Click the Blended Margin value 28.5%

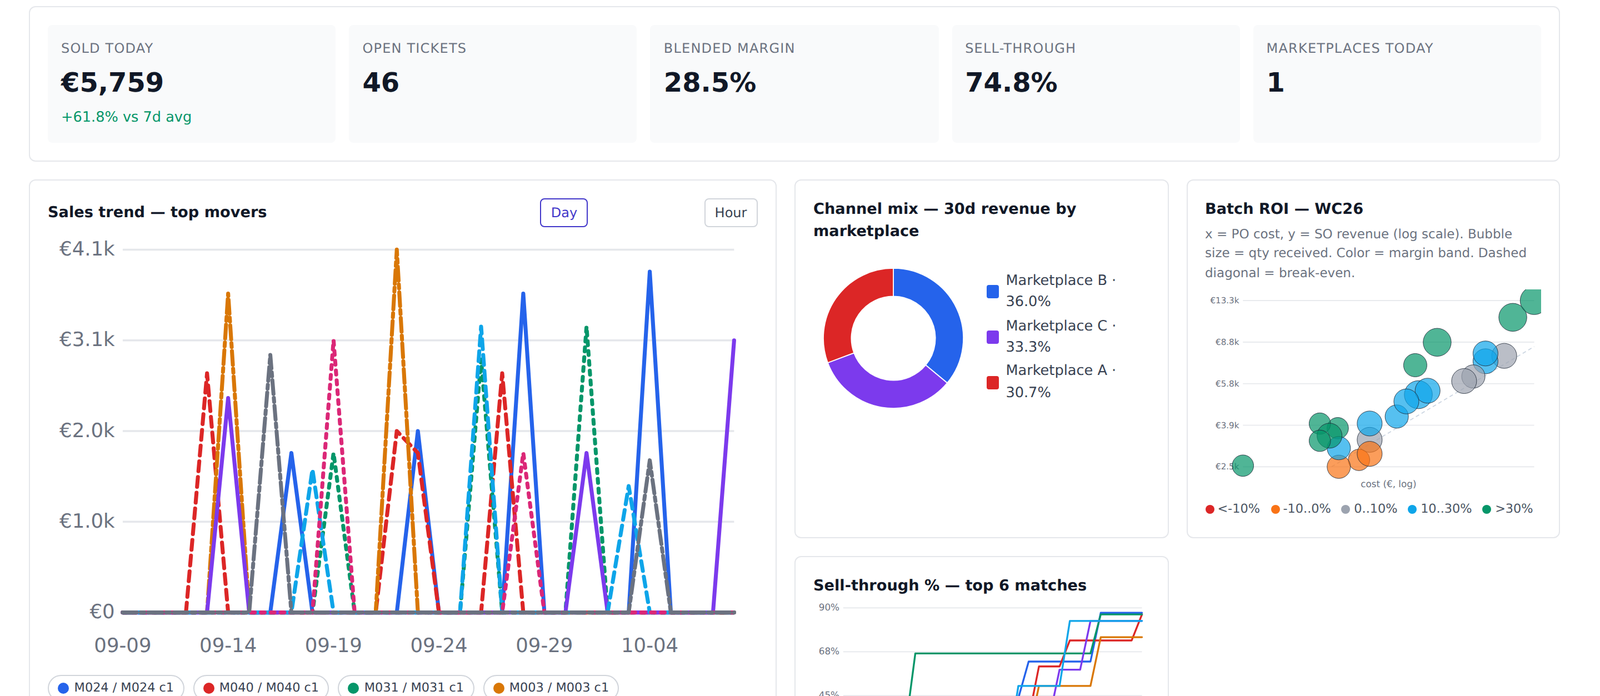click(710, 82)
